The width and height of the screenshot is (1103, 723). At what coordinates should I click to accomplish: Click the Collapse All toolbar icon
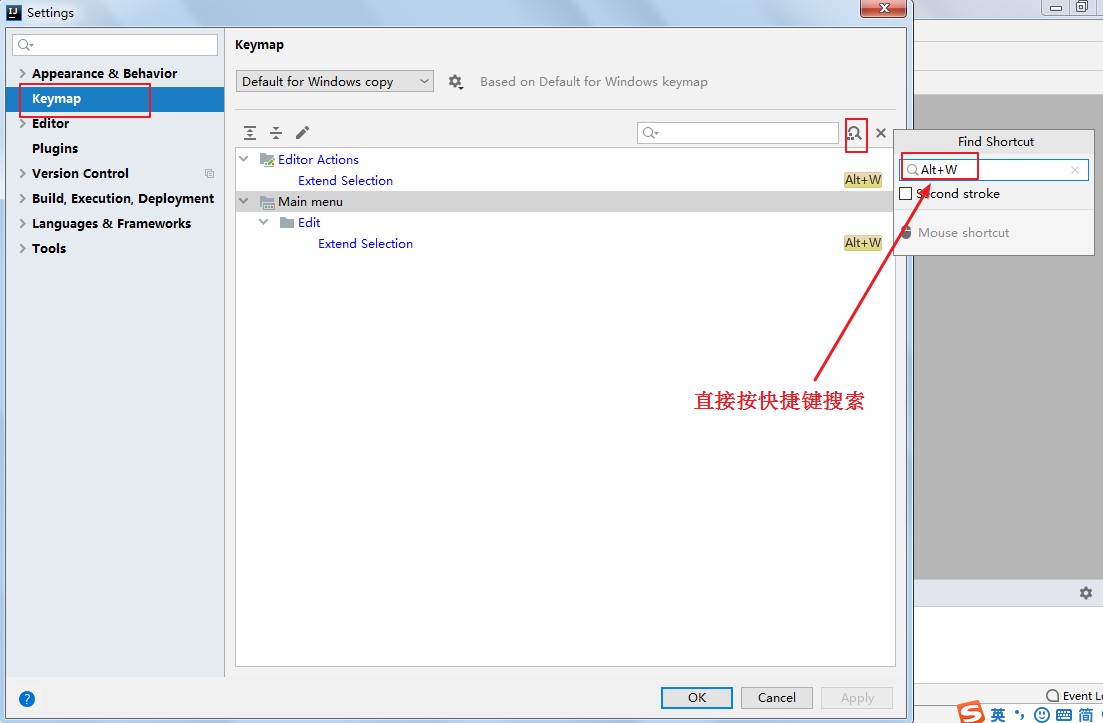pos(276,133)
